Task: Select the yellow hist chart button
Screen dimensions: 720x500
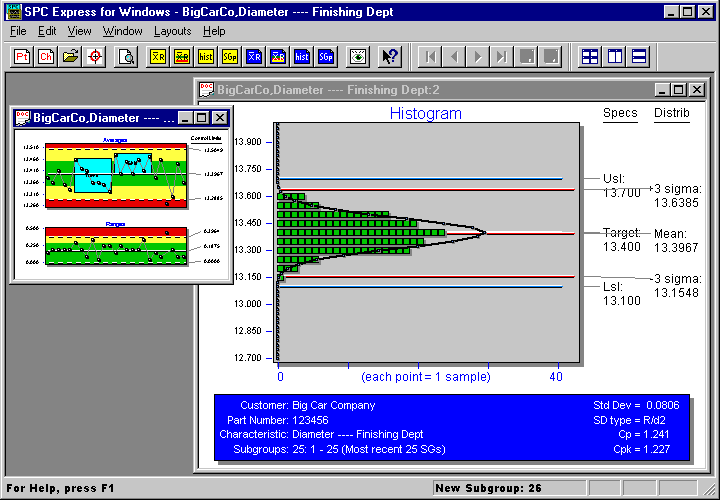Action: coord(206,56)
